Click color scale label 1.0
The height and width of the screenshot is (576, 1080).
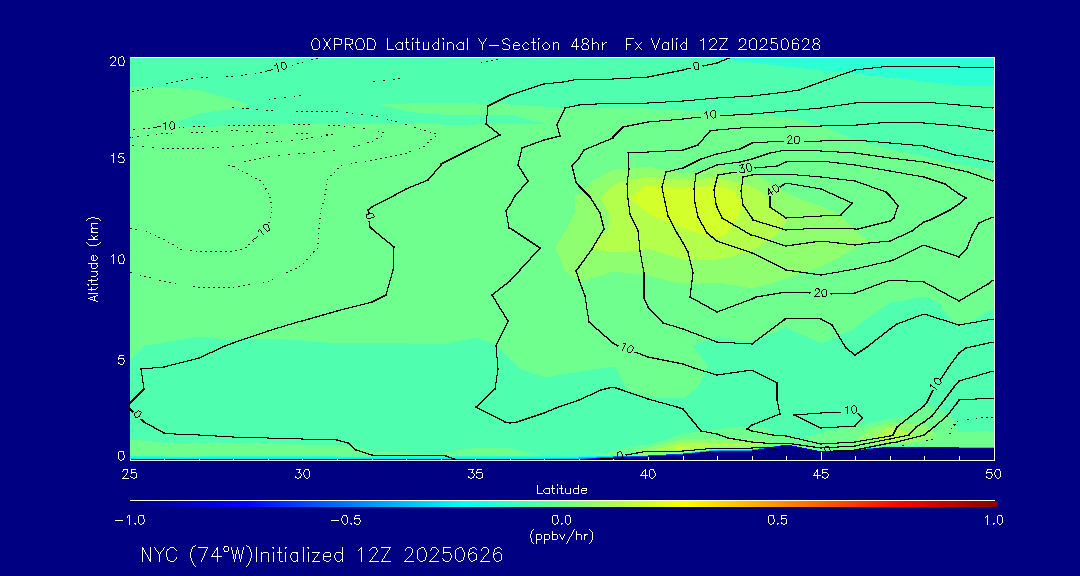(994, 520)
